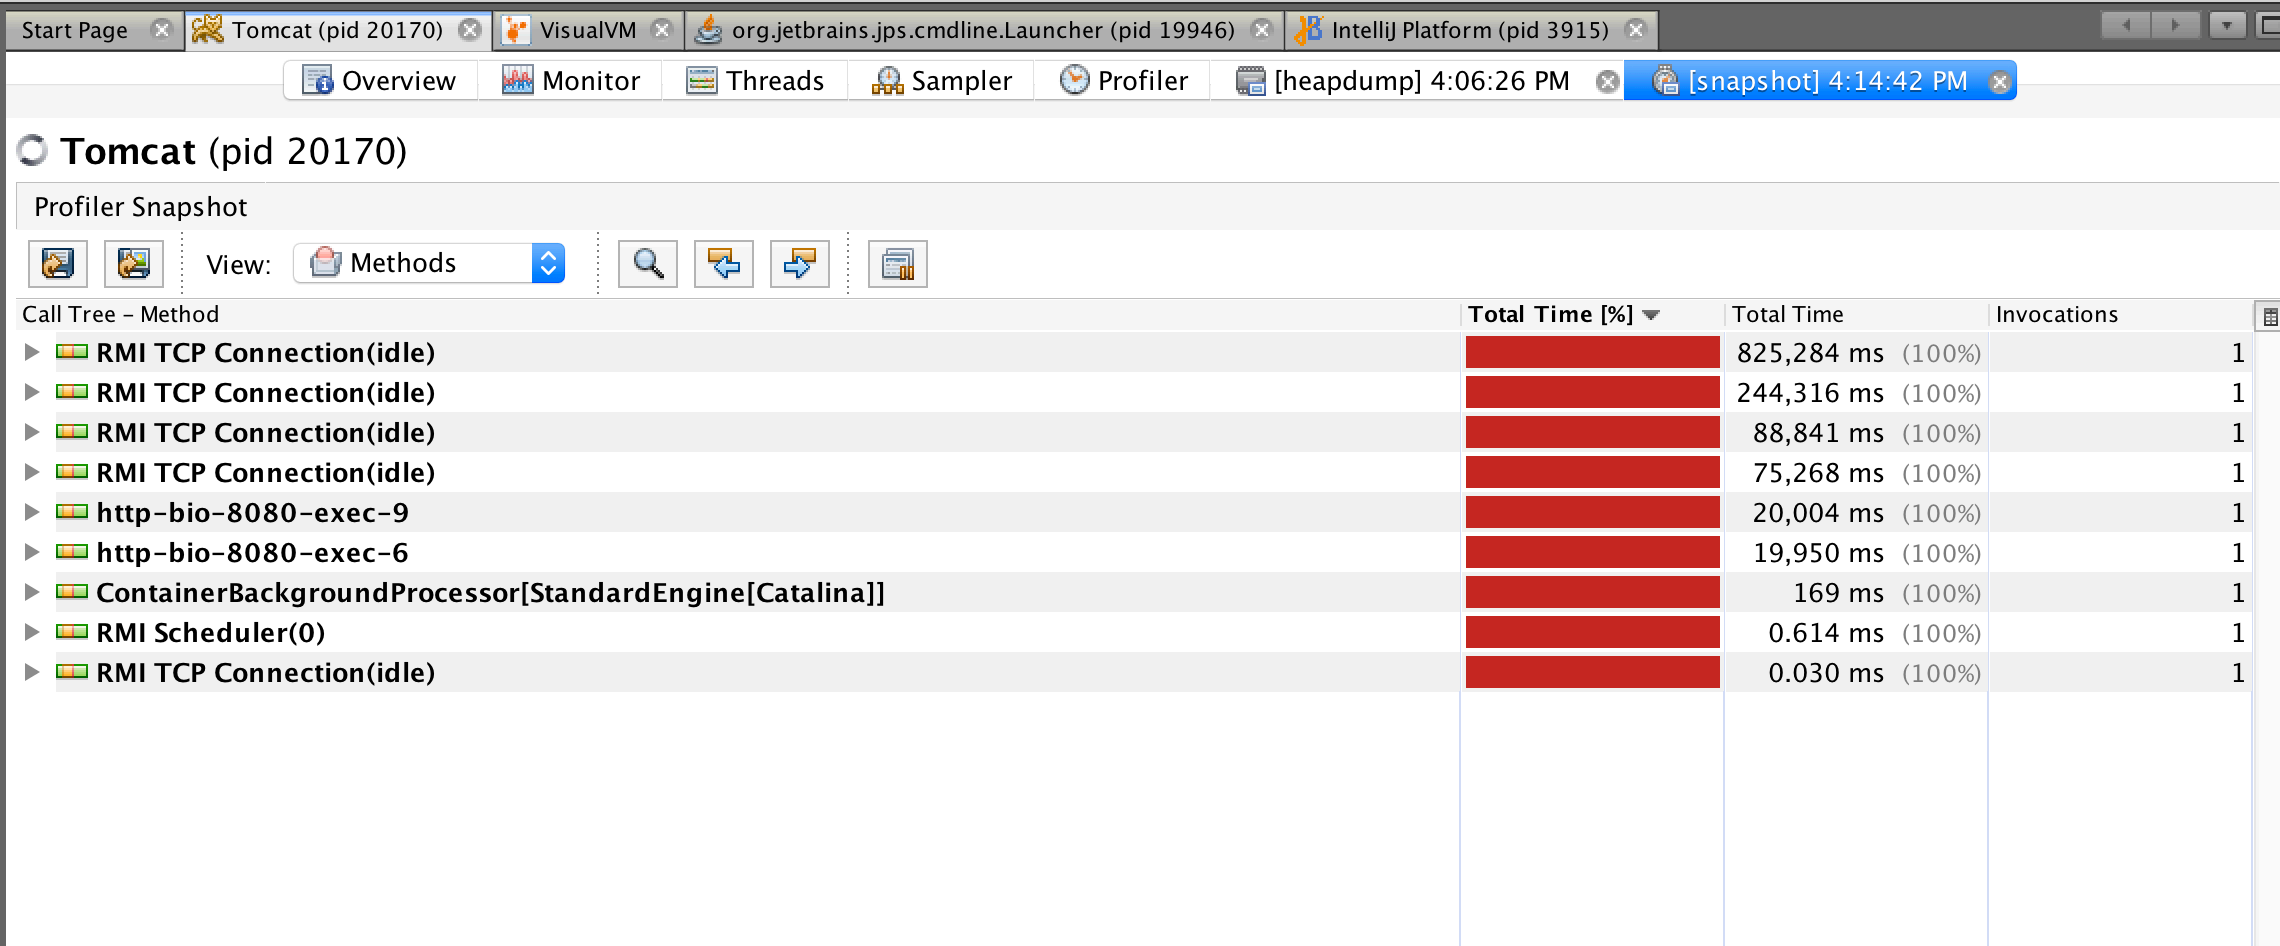2280x946 pixels.
Task: Expand the http-bio-8080-exec-9 thread
Action: coord(32,512)
